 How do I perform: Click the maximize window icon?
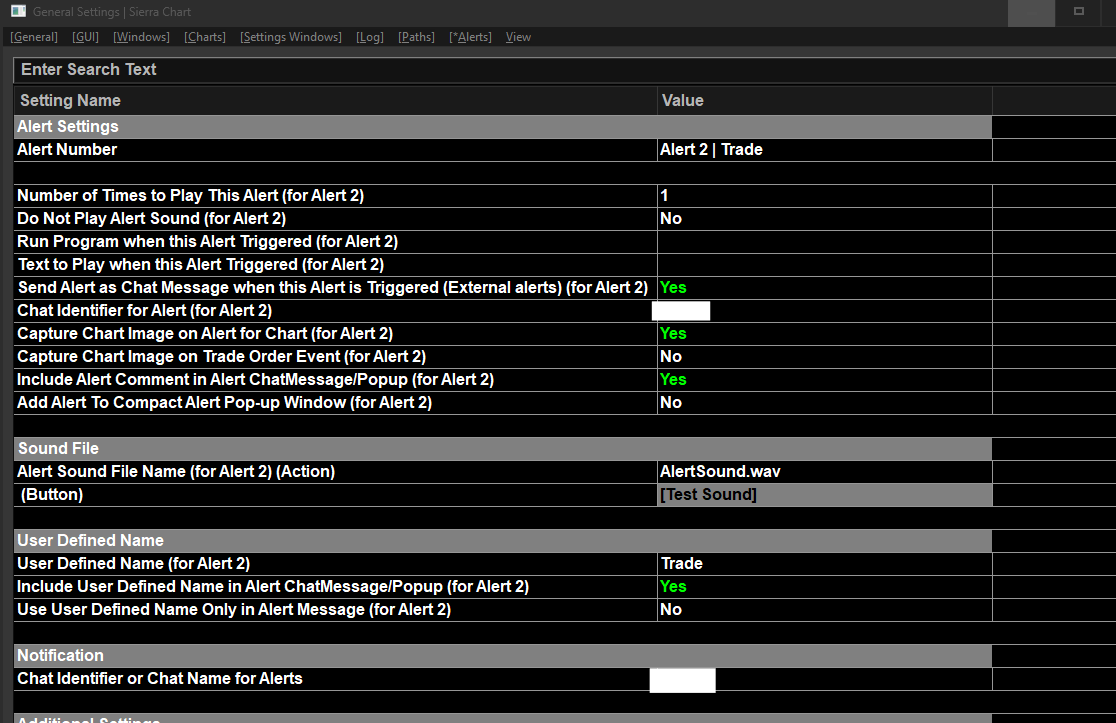(x=1078, y=11)
